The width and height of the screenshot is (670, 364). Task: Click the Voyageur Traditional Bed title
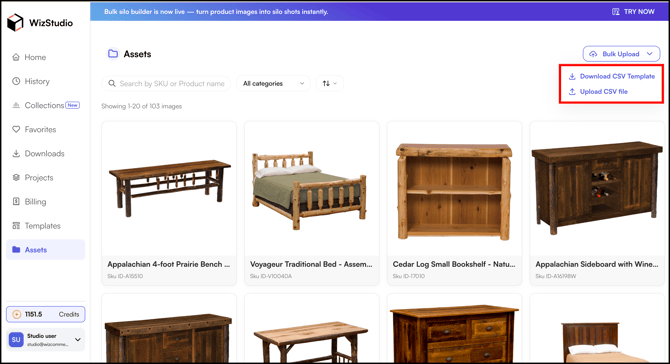tap(311, 264)
